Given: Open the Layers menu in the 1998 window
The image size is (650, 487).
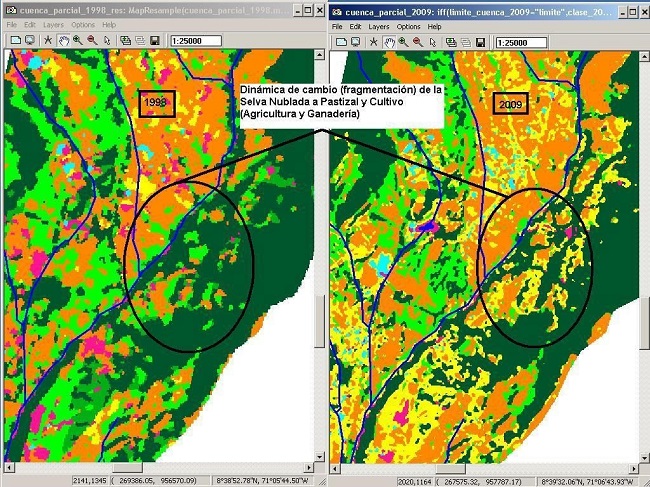Looking at the screenshot, I should 56,24.
